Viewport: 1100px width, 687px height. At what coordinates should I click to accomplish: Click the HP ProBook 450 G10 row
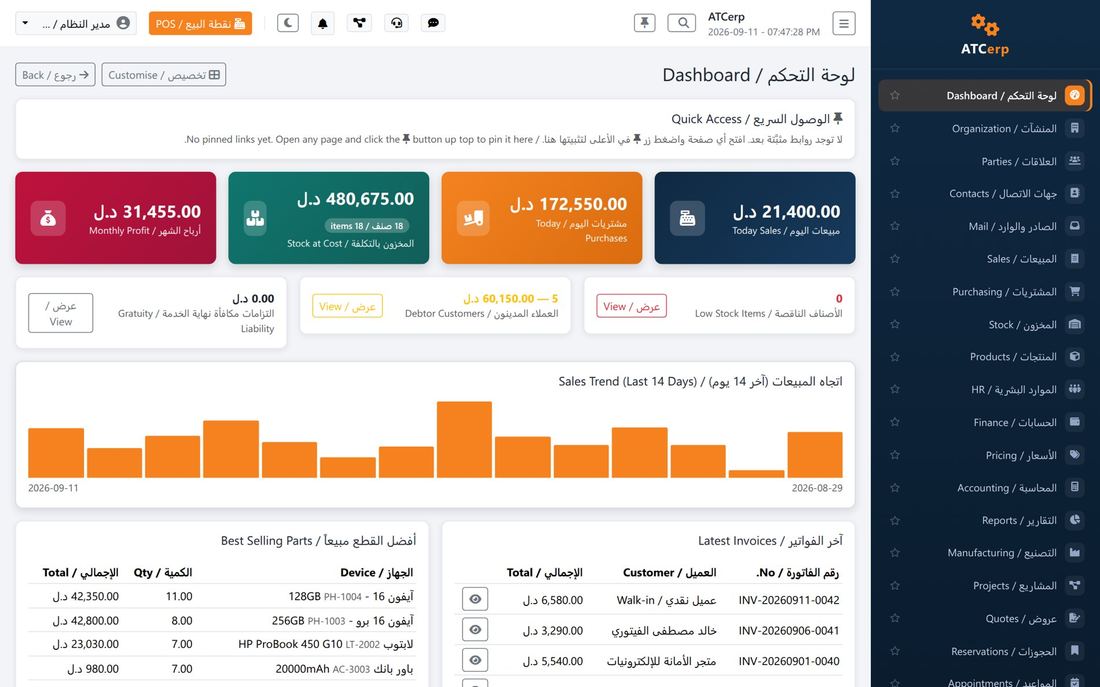pyautogui.click(x=222, y=643)
